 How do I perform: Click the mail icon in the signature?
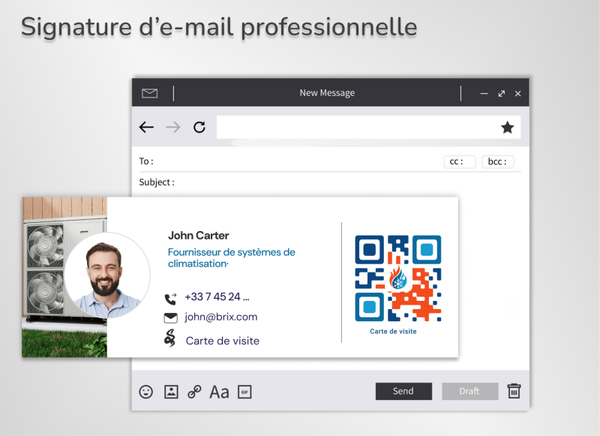click(171, 318)
